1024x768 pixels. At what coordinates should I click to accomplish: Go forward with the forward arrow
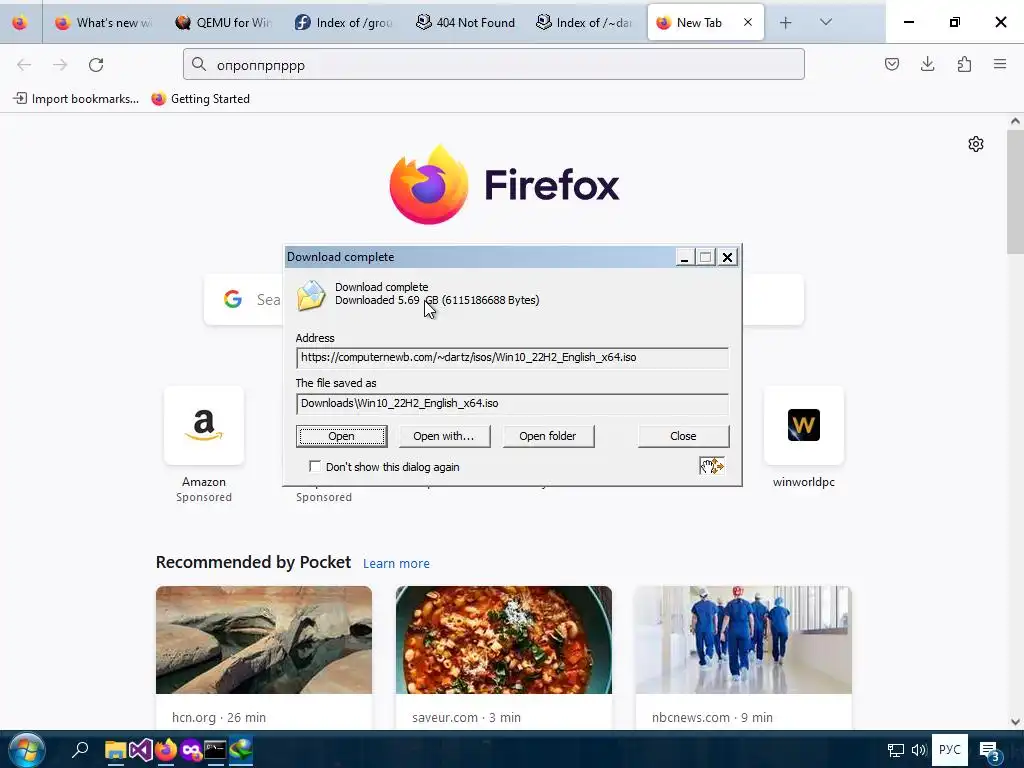tap(60, 65)
